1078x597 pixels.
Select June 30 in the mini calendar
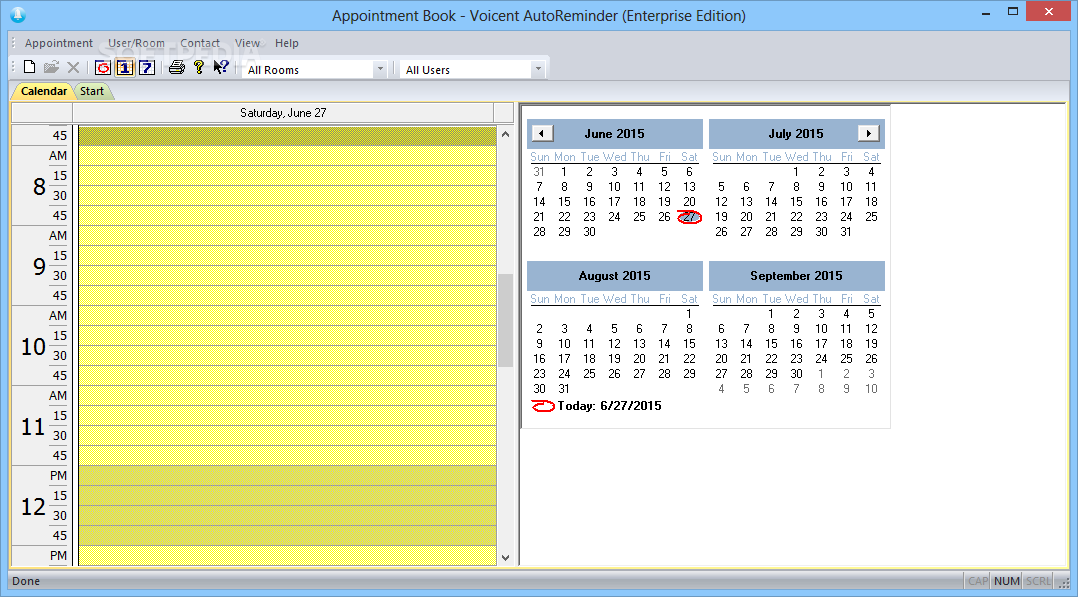click(589, 232)
